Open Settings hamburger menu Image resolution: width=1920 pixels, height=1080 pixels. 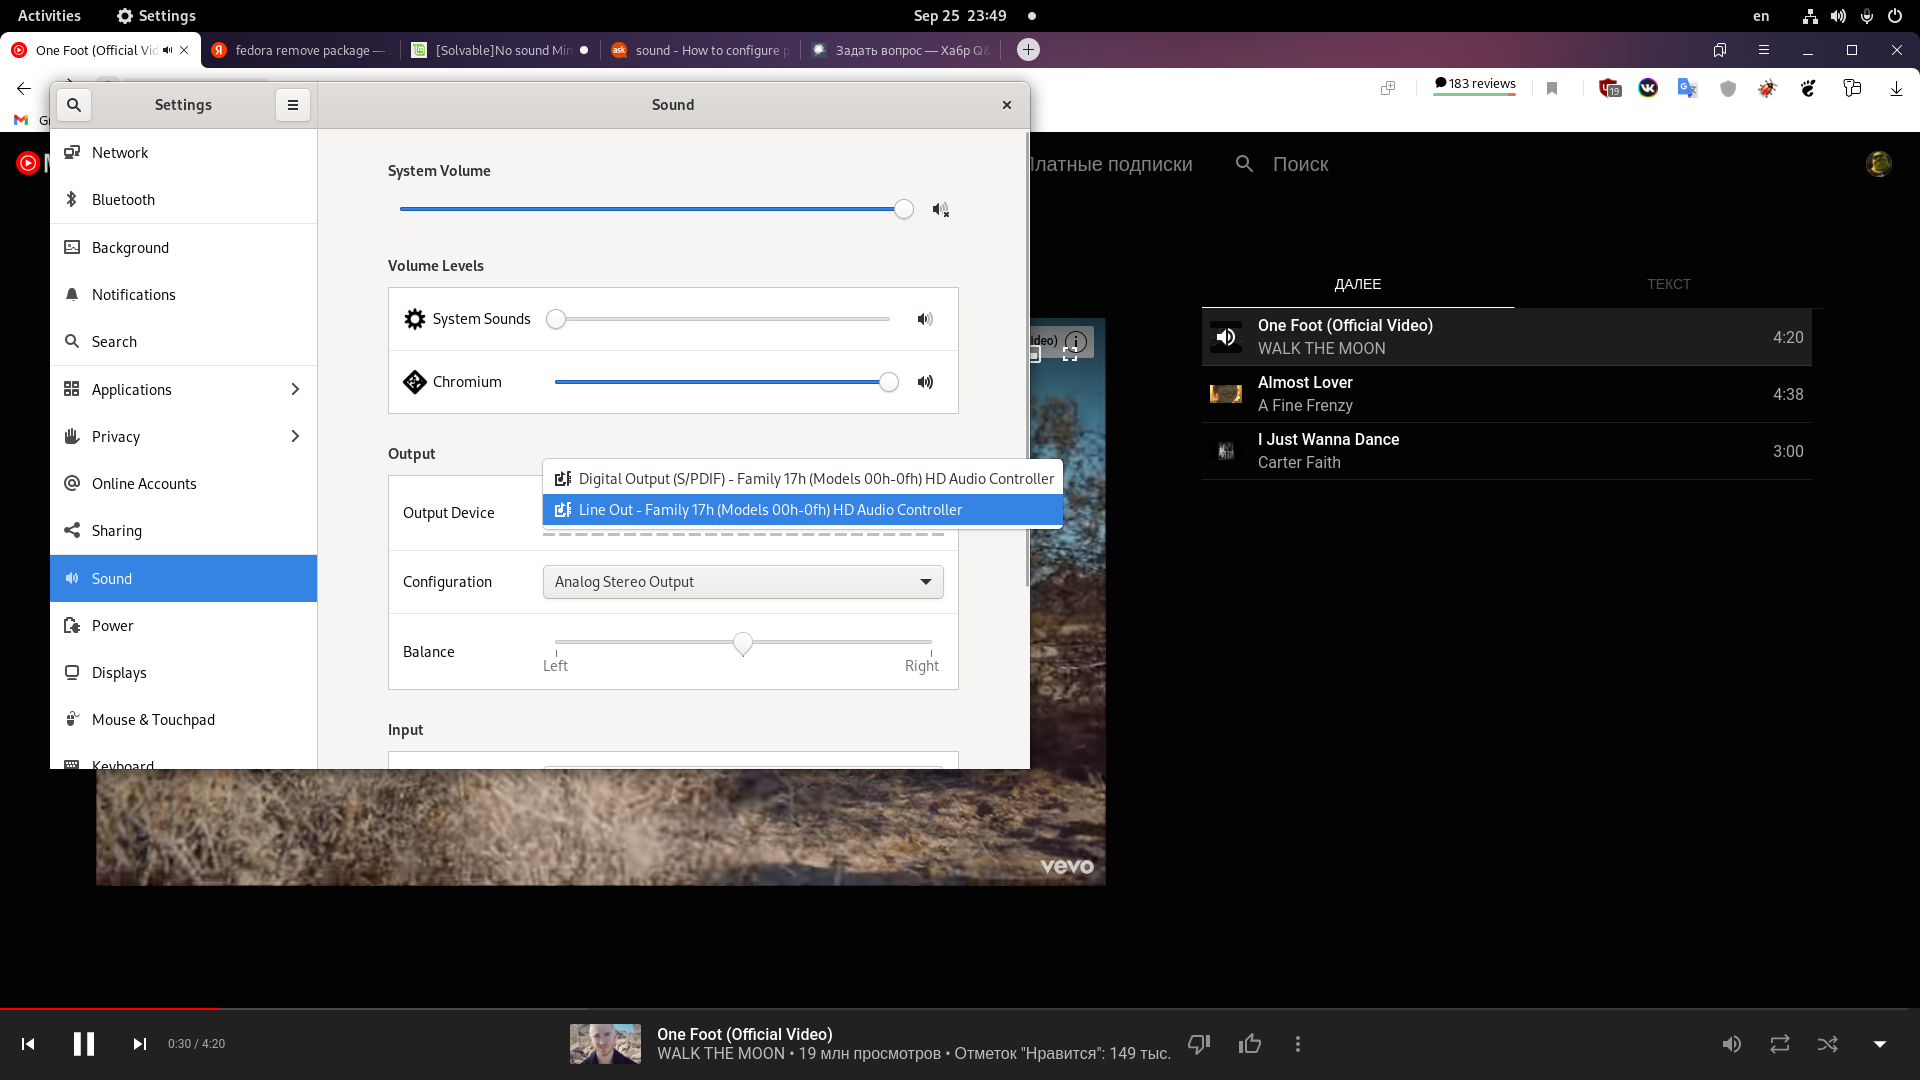[293, 105]
